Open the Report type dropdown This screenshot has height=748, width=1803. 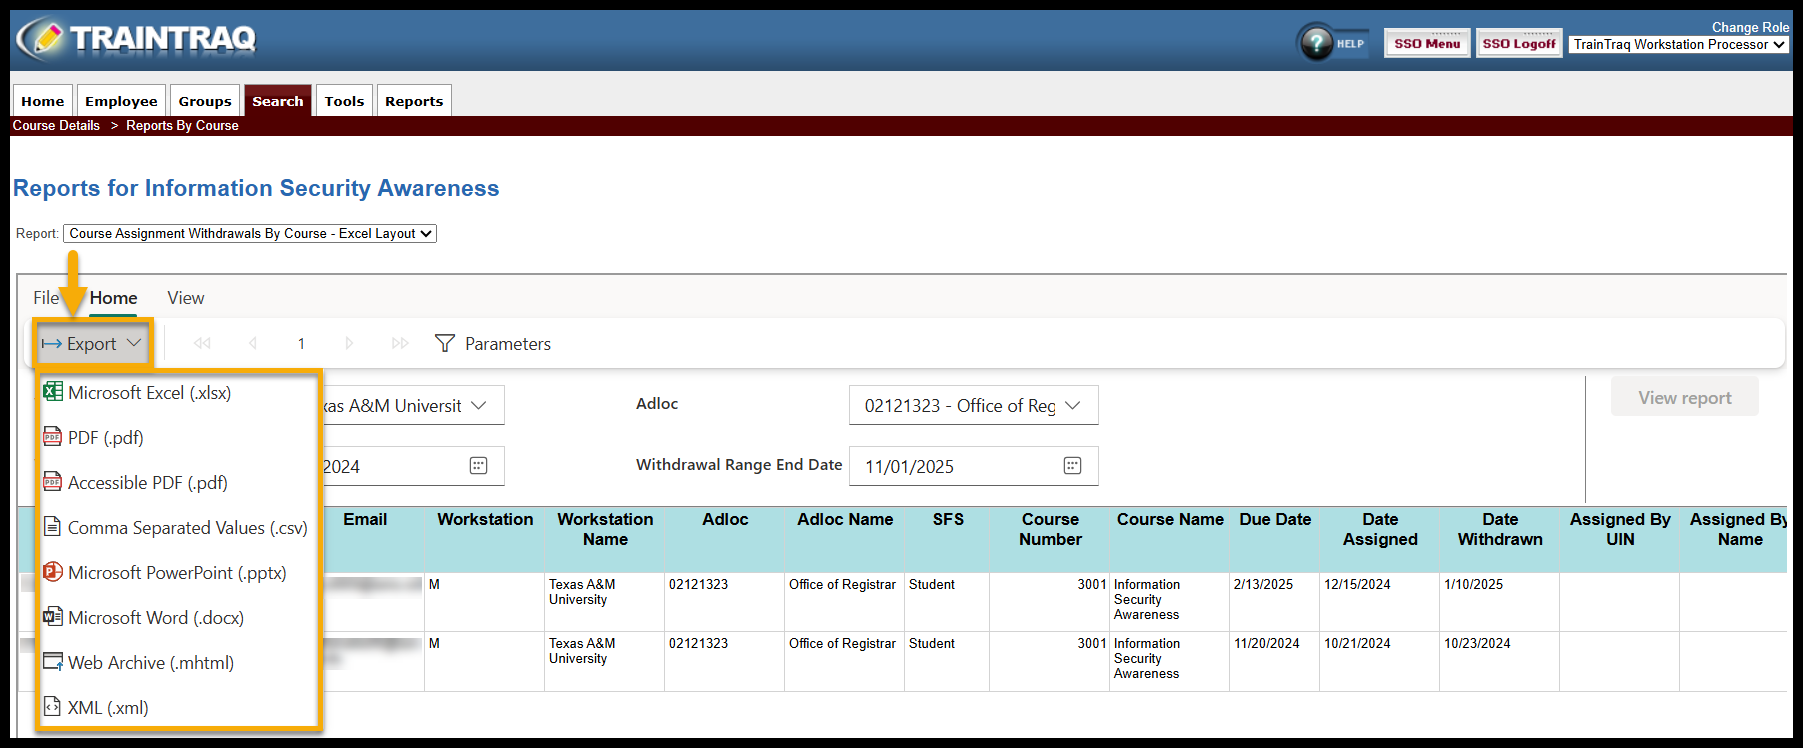[250, 233]
